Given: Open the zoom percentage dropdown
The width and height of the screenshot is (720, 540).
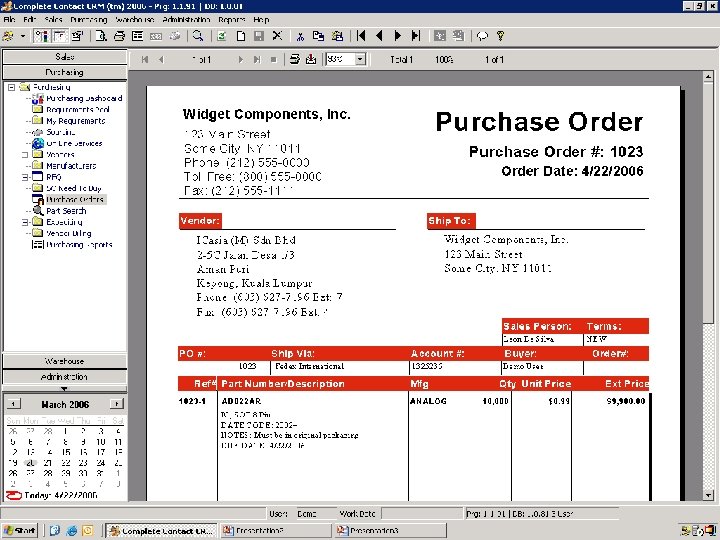Looking at the screenshot, I should click(360, 59).
